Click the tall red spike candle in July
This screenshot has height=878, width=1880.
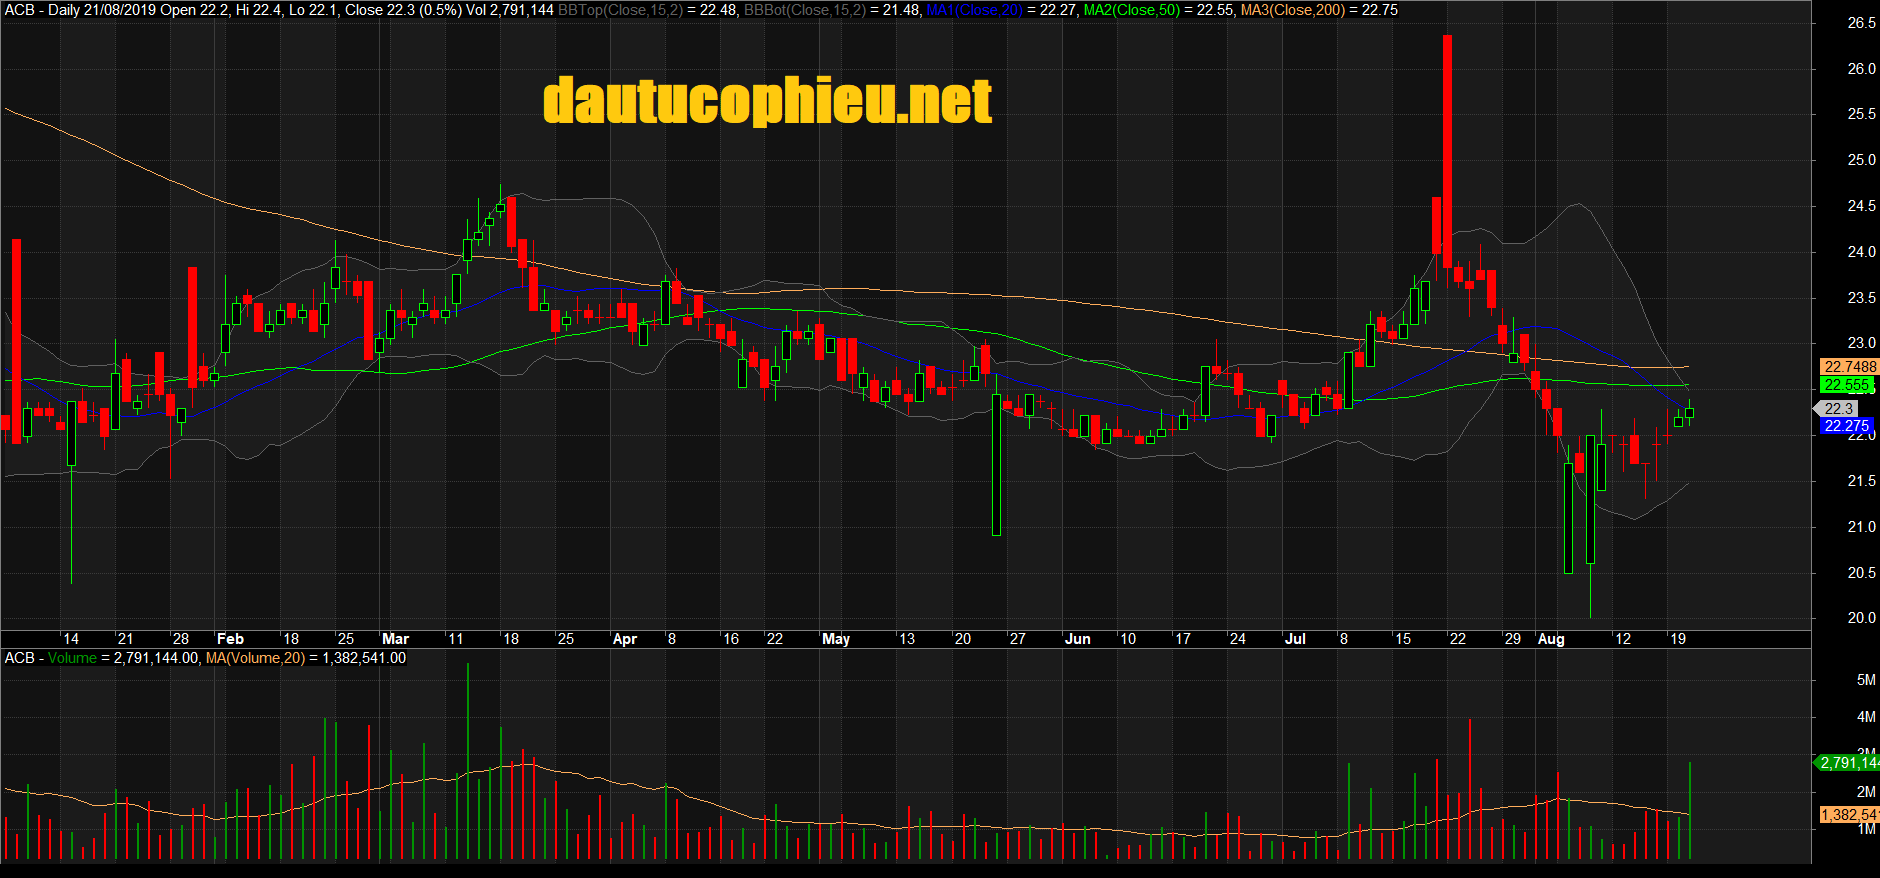coord(1447,150)
